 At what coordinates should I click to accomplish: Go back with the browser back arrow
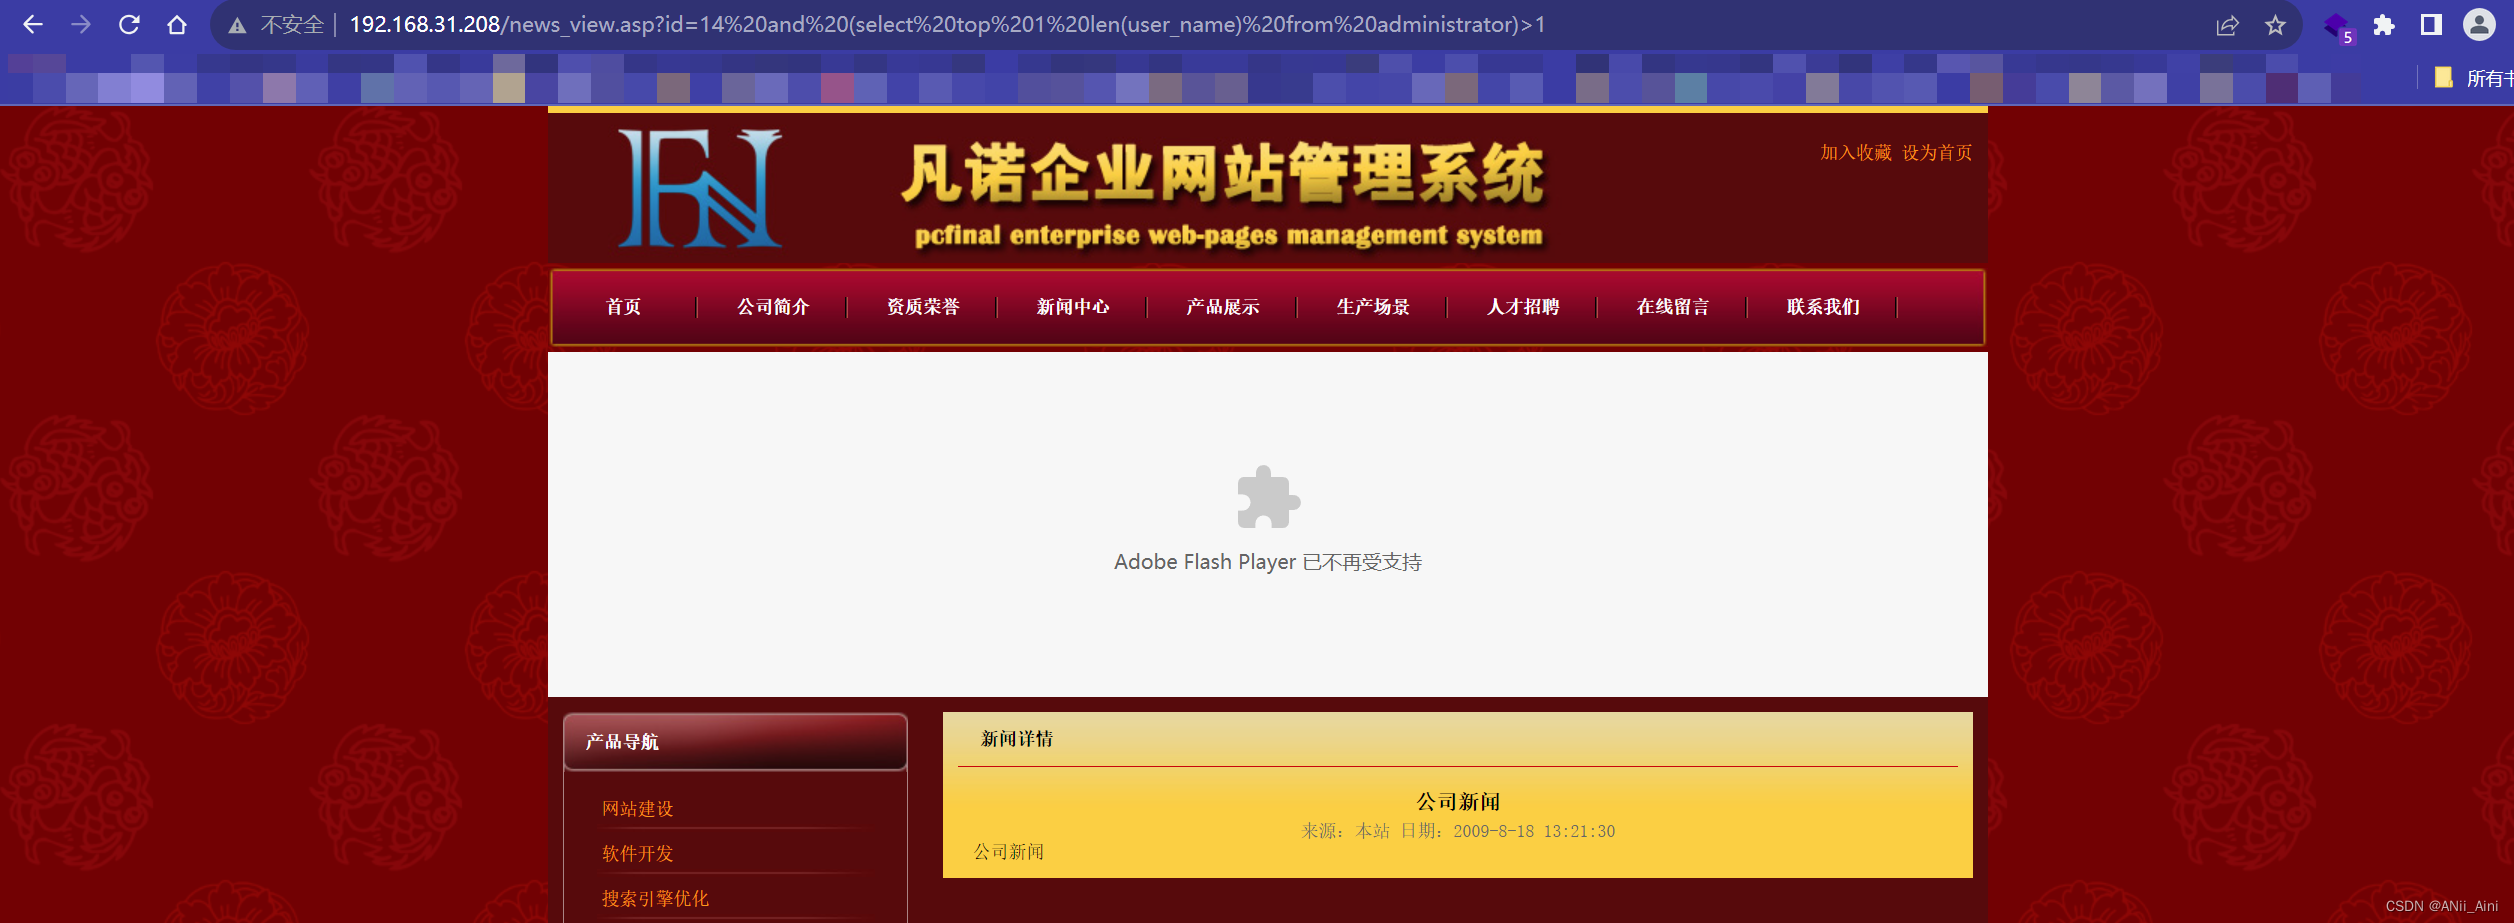click(x=32, y=25)
